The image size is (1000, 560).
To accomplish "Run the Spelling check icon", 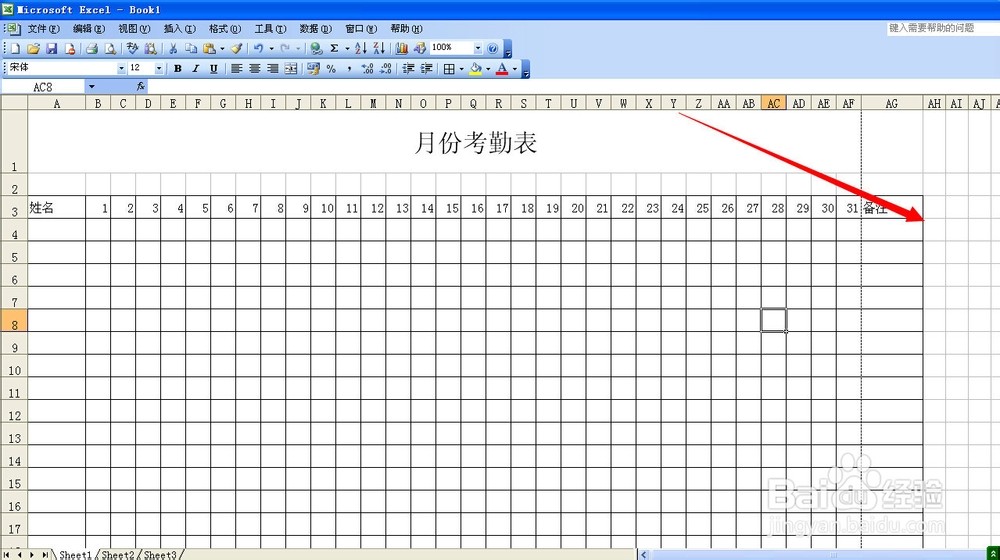I will pyautogui.click(x=132, y=48).
